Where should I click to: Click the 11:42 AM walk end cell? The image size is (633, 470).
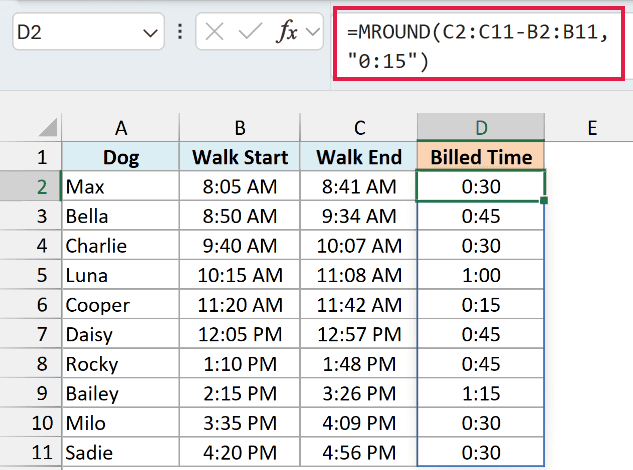(359, 304)
